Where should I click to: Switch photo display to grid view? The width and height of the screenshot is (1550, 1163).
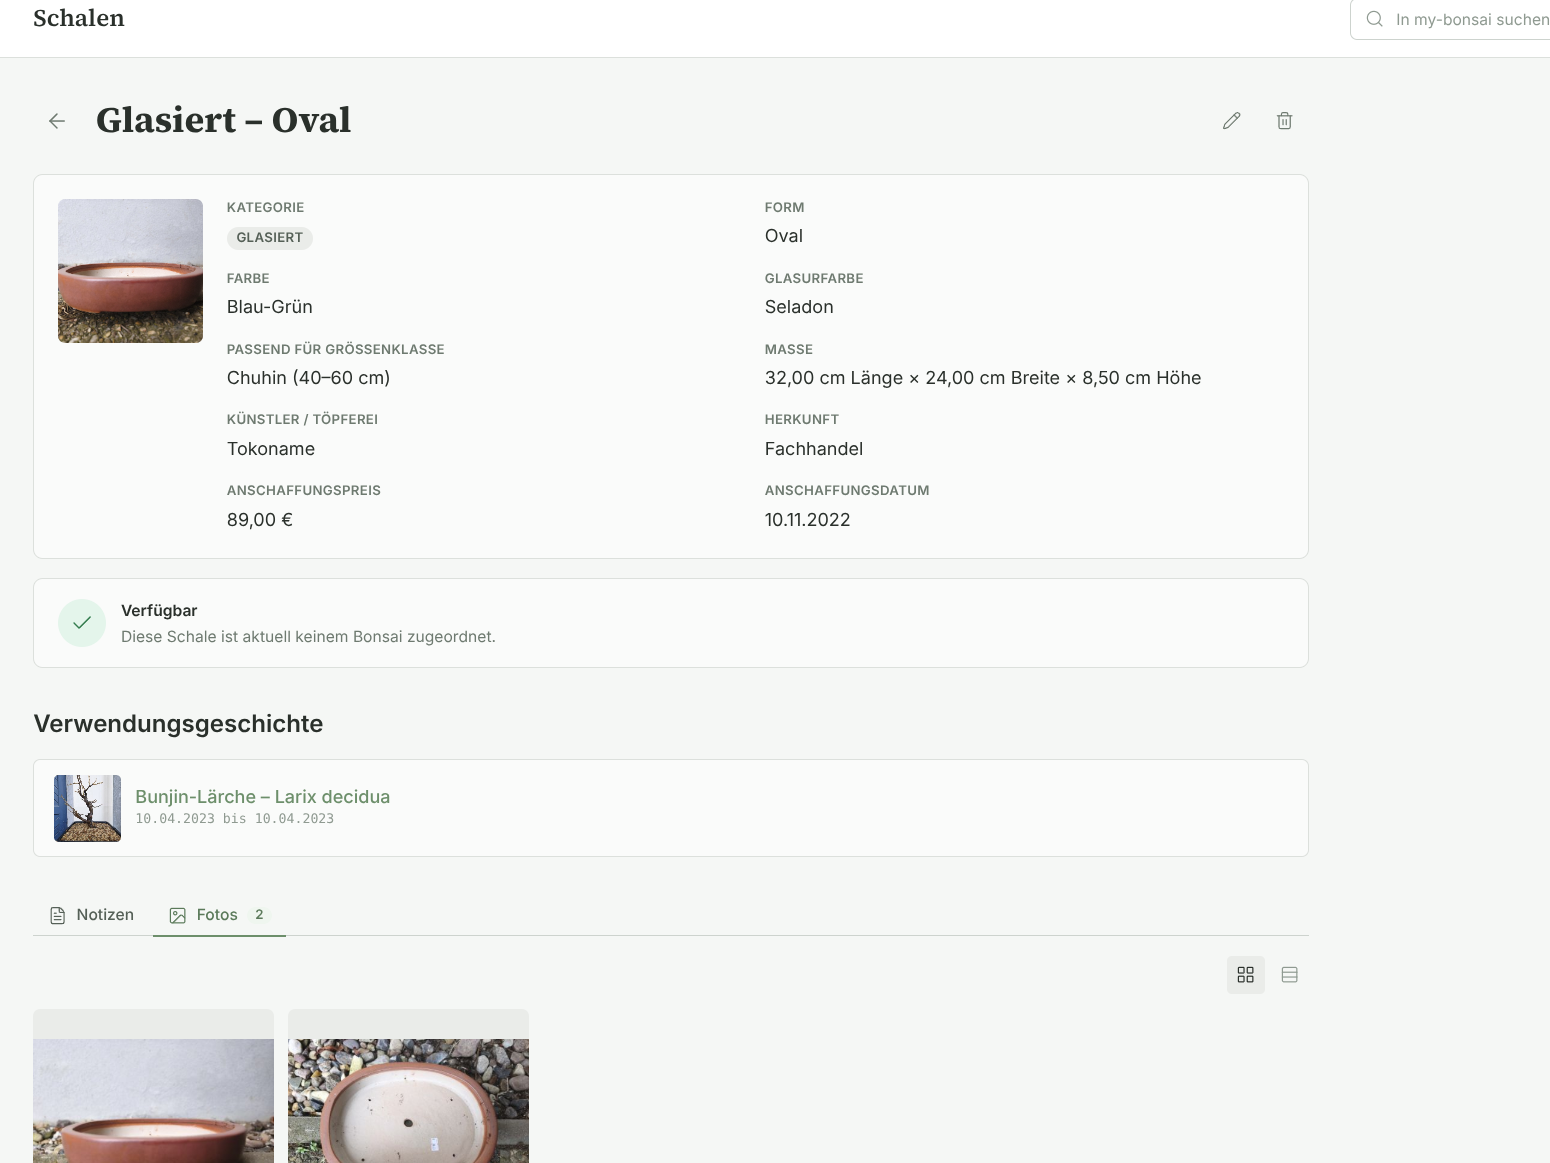click(x=1245, y=974)
